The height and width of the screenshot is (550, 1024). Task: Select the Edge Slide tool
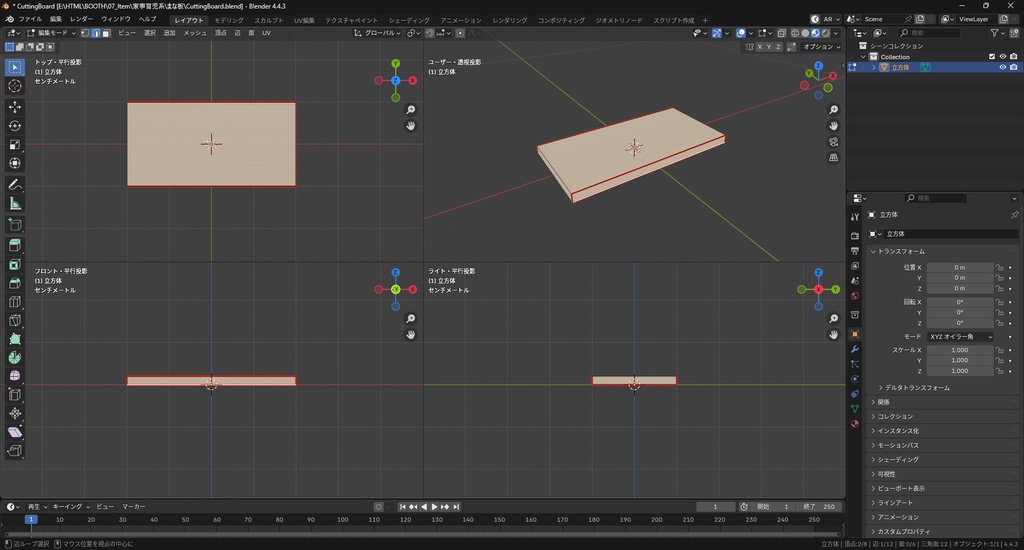coord(14,395)
